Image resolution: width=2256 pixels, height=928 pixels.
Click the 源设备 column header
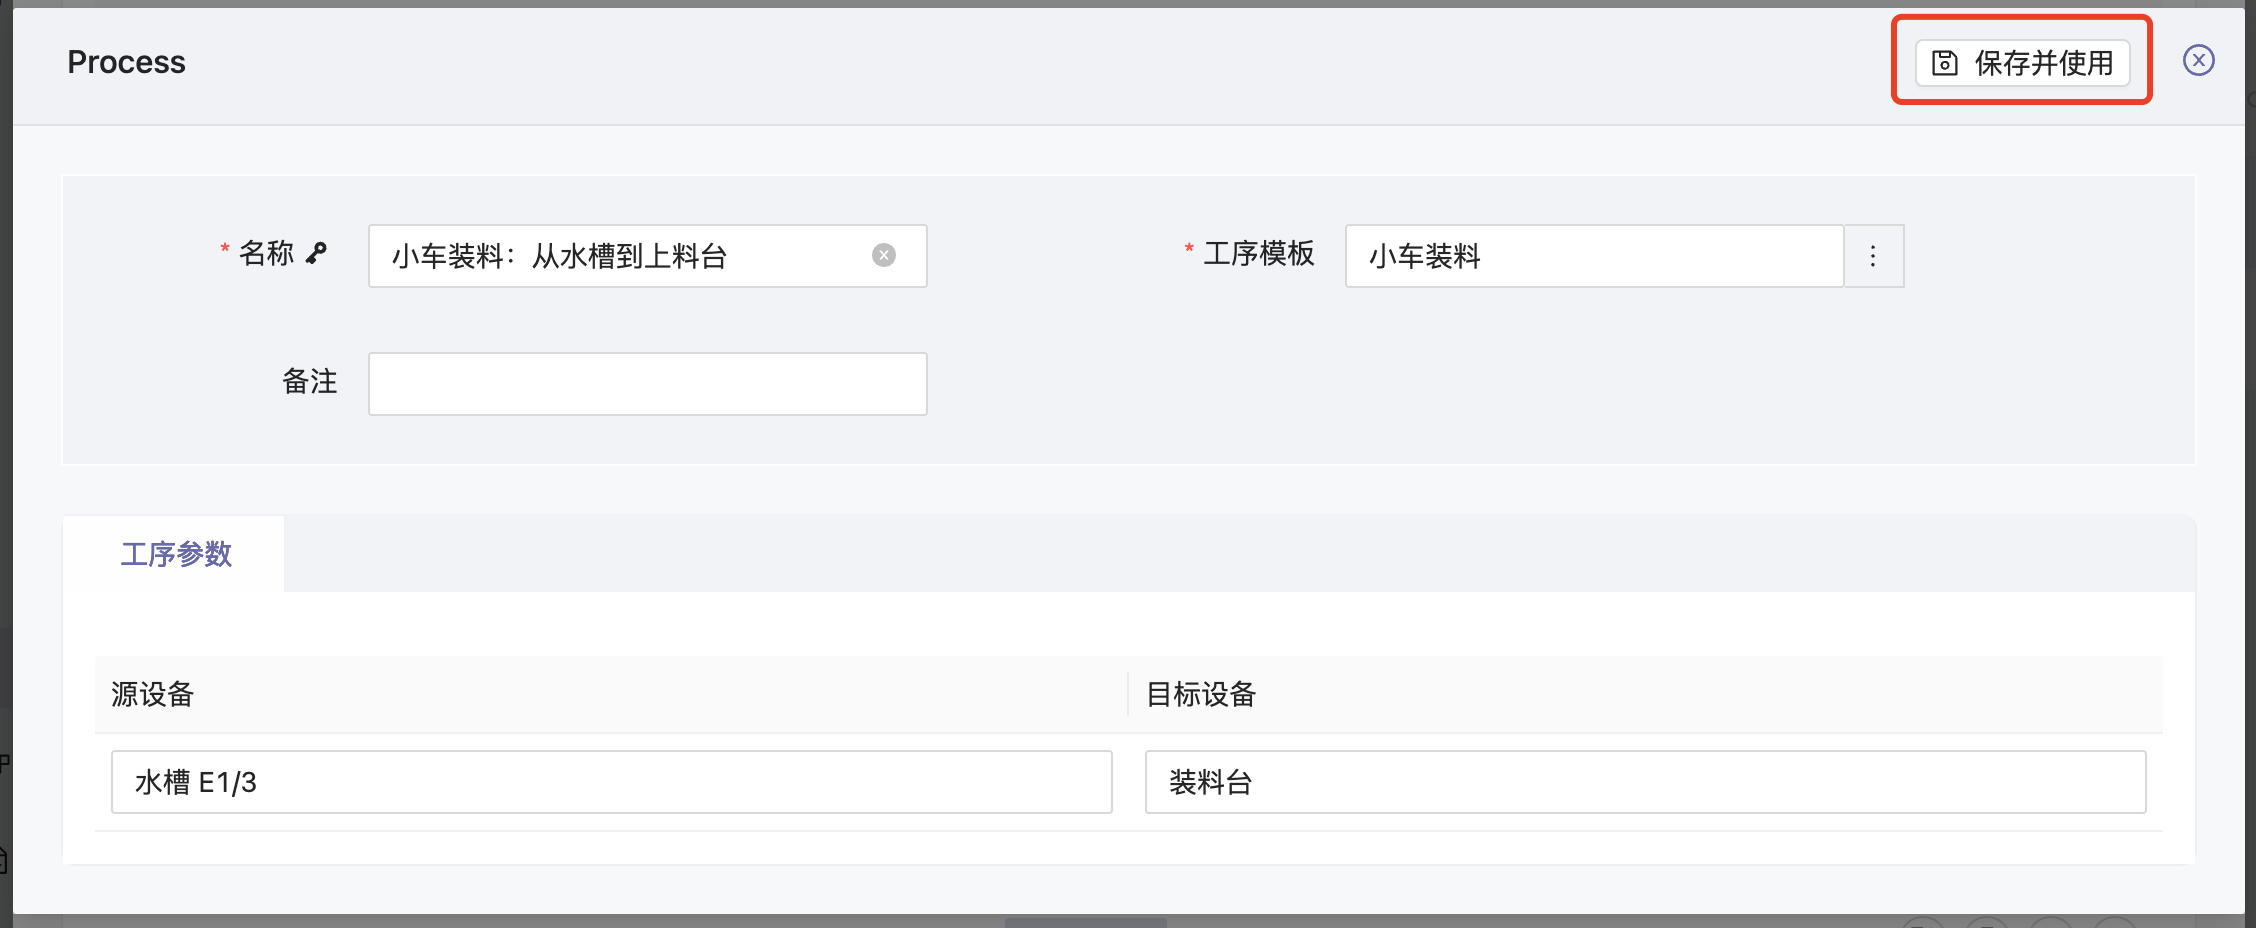click(x=152, y=694)
